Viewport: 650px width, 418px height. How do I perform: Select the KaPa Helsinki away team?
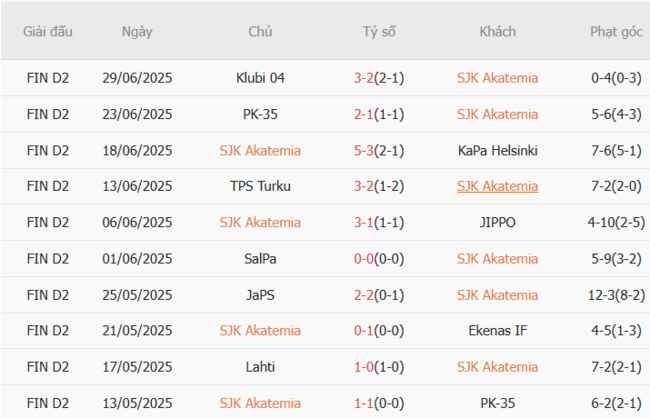(497, 151)
